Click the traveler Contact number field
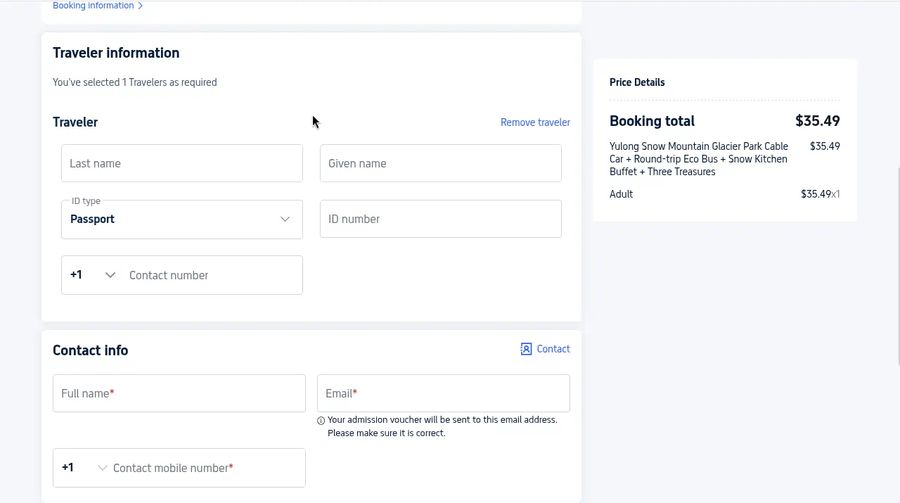The width and height of the screenshot is (900, 503). pos(212,275)
